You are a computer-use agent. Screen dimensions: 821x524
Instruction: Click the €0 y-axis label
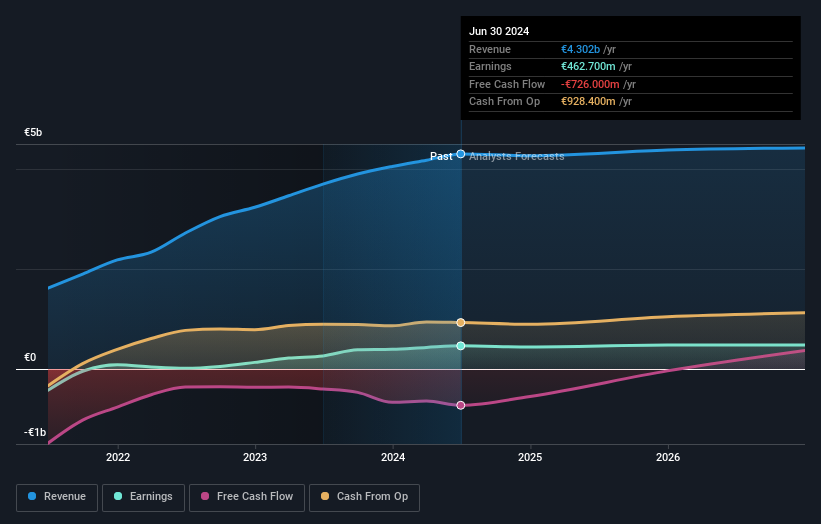tap(30, 358)
